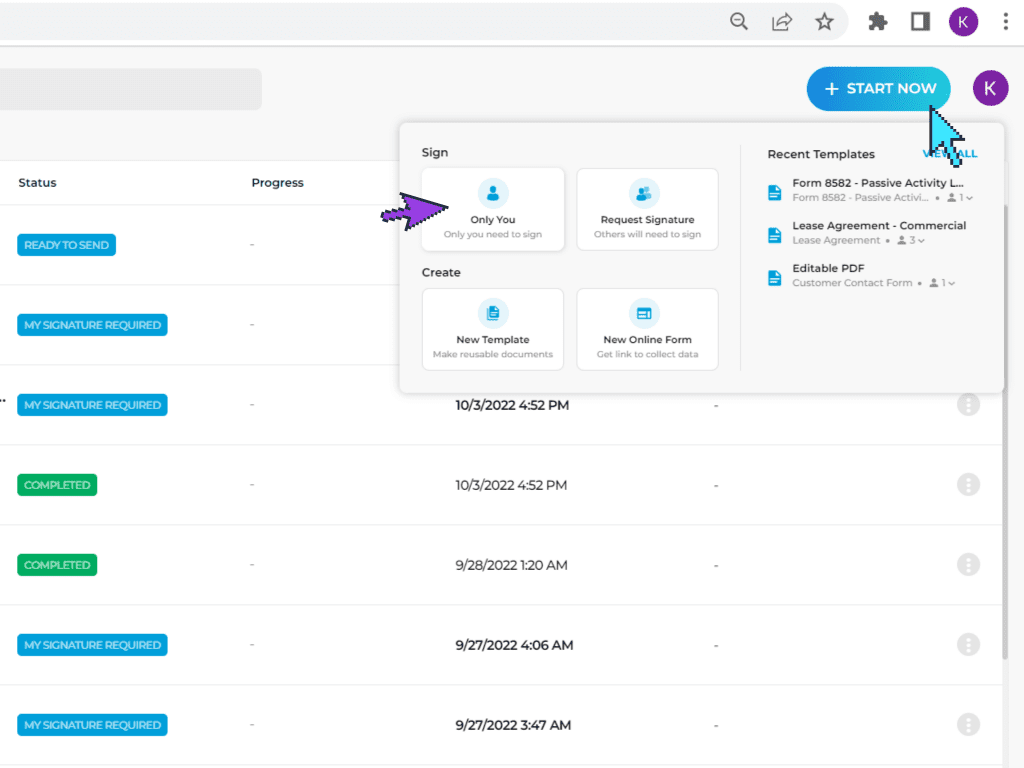Click MY SIGNATURE REQUIRED badge dated 9/27/2022 3:47 AM

pyautogui.click(x=92, y=725)
